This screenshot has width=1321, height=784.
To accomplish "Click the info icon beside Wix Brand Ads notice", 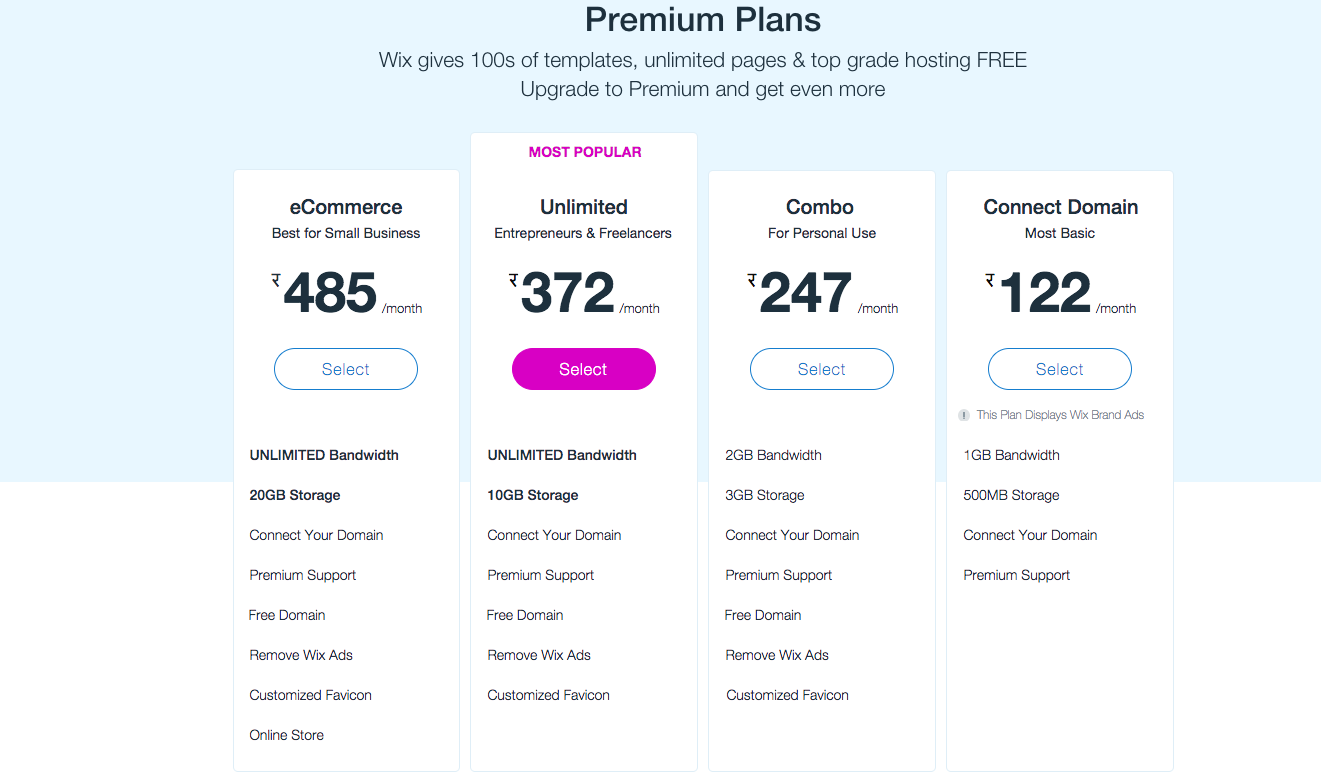I will [964, 415].
